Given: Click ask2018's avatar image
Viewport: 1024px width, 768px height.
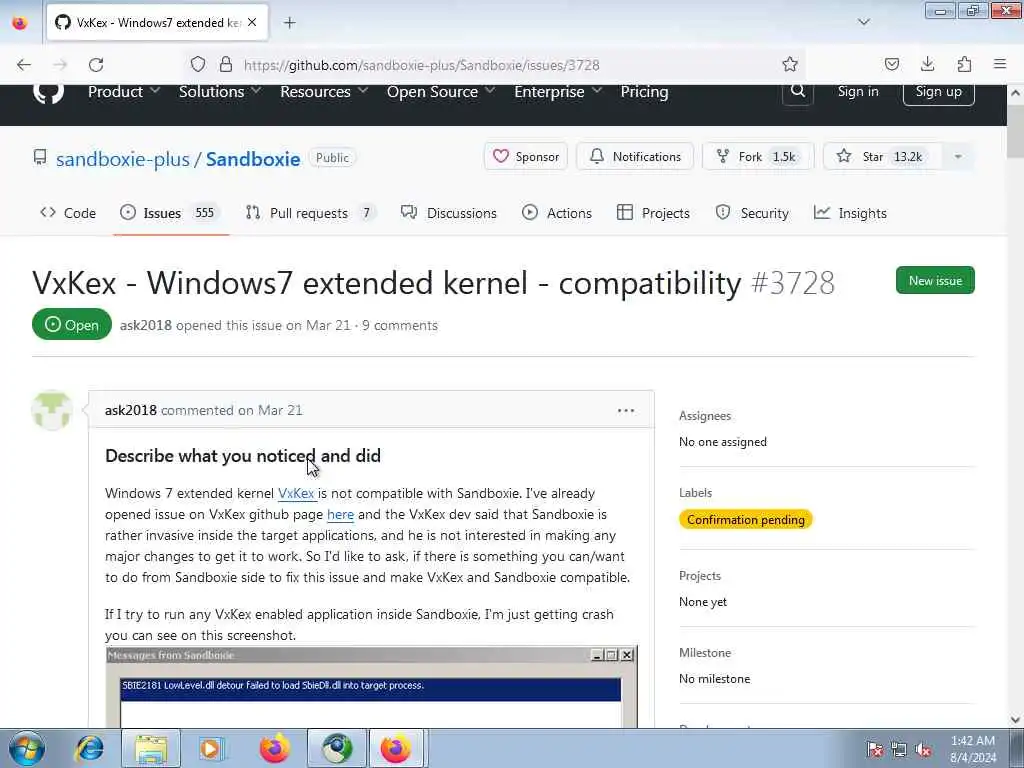Looking at the screenshot, I should tap(52, 410).
